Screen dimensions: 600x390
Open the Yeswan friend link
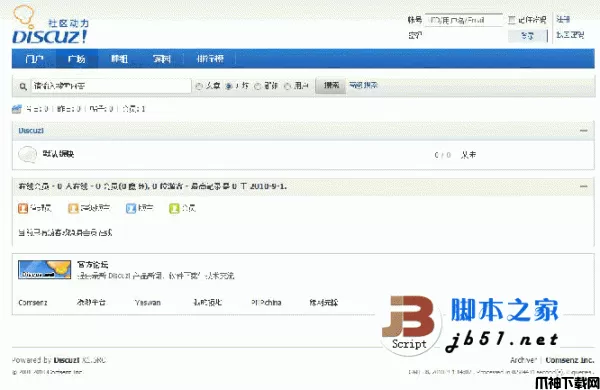148,303
